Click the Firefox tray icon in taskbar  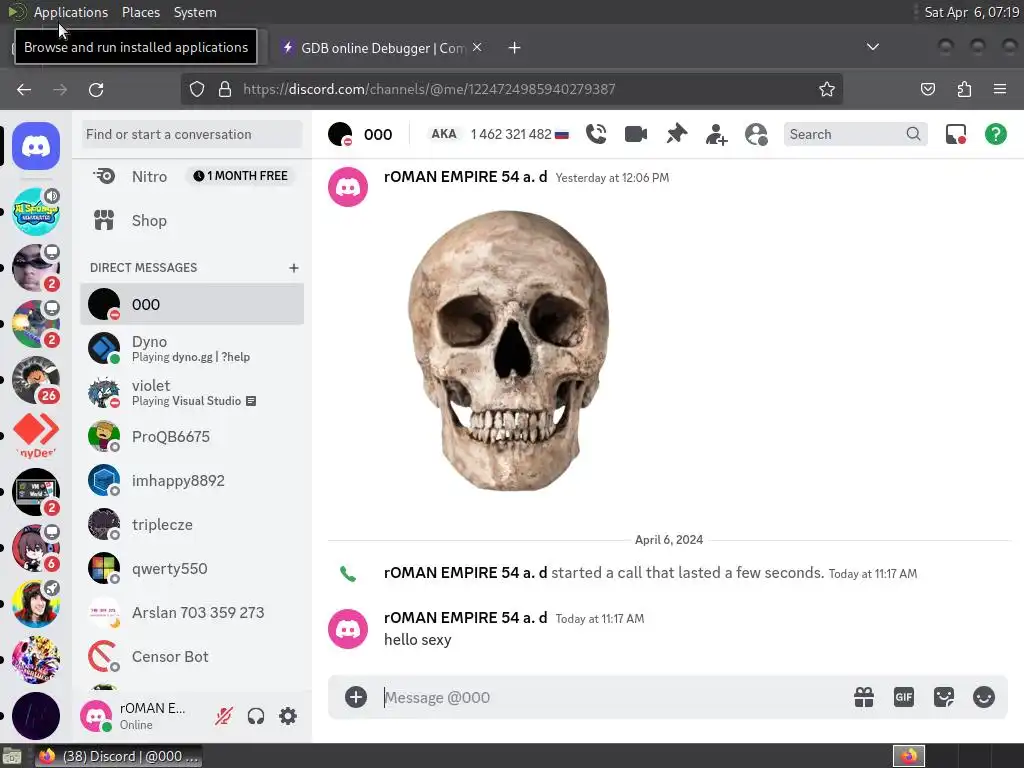pos(908,756)
